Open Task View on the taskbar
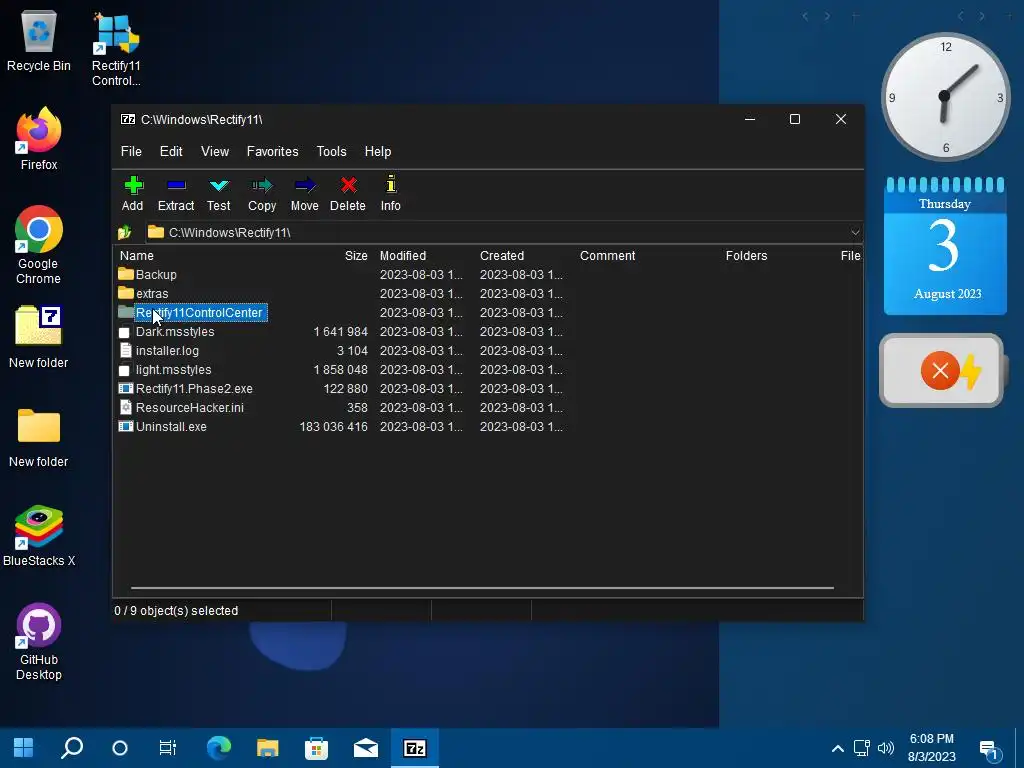1024x768 pixels. point(168,748)
